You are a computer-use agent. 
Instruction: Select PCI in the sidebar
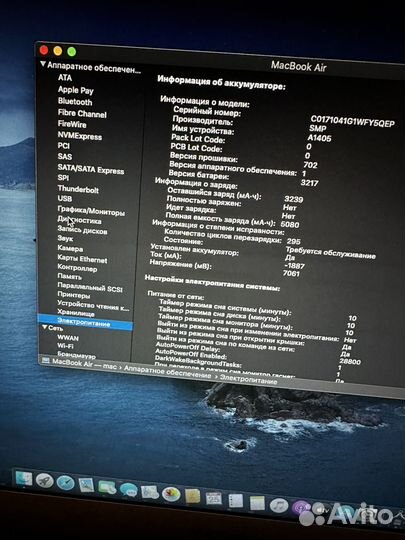63,146
